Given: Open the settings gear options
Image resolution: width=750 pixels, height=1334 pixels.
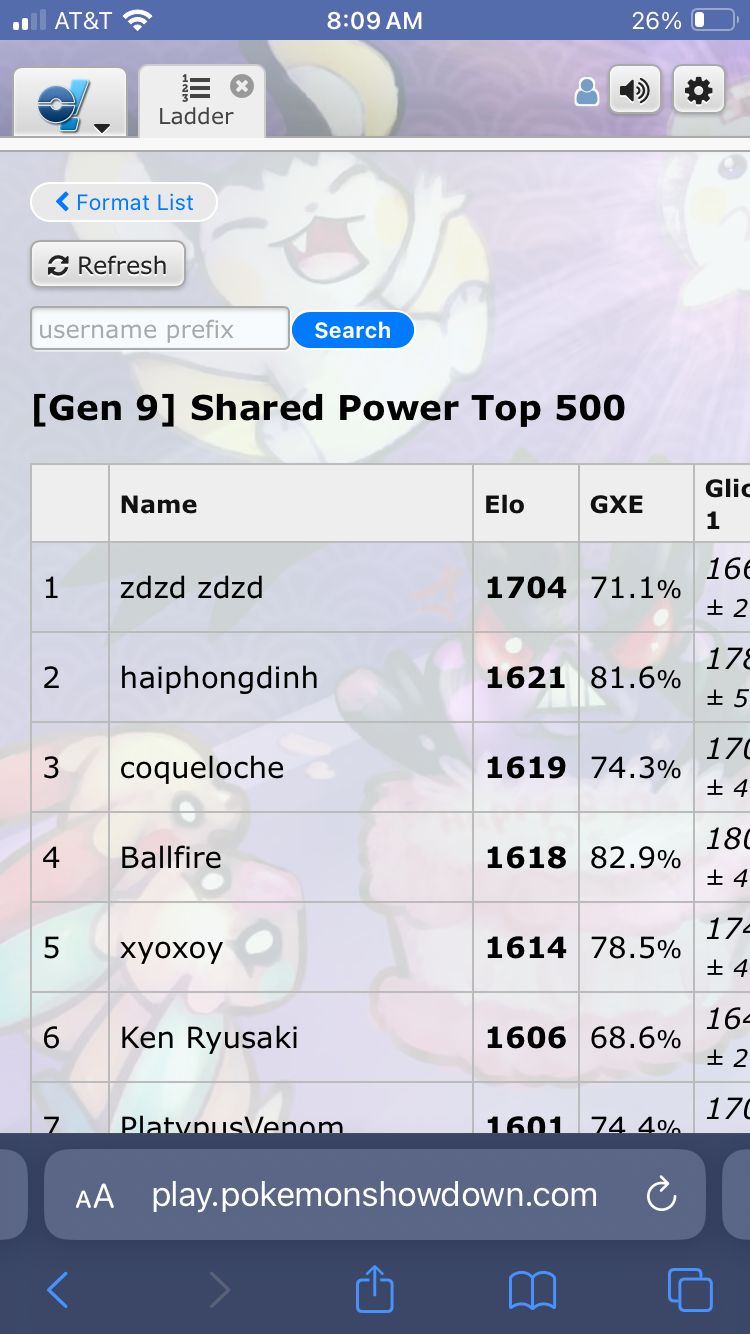Looking at the screenshot, I should pyautogui.click(x=698, y=92).
